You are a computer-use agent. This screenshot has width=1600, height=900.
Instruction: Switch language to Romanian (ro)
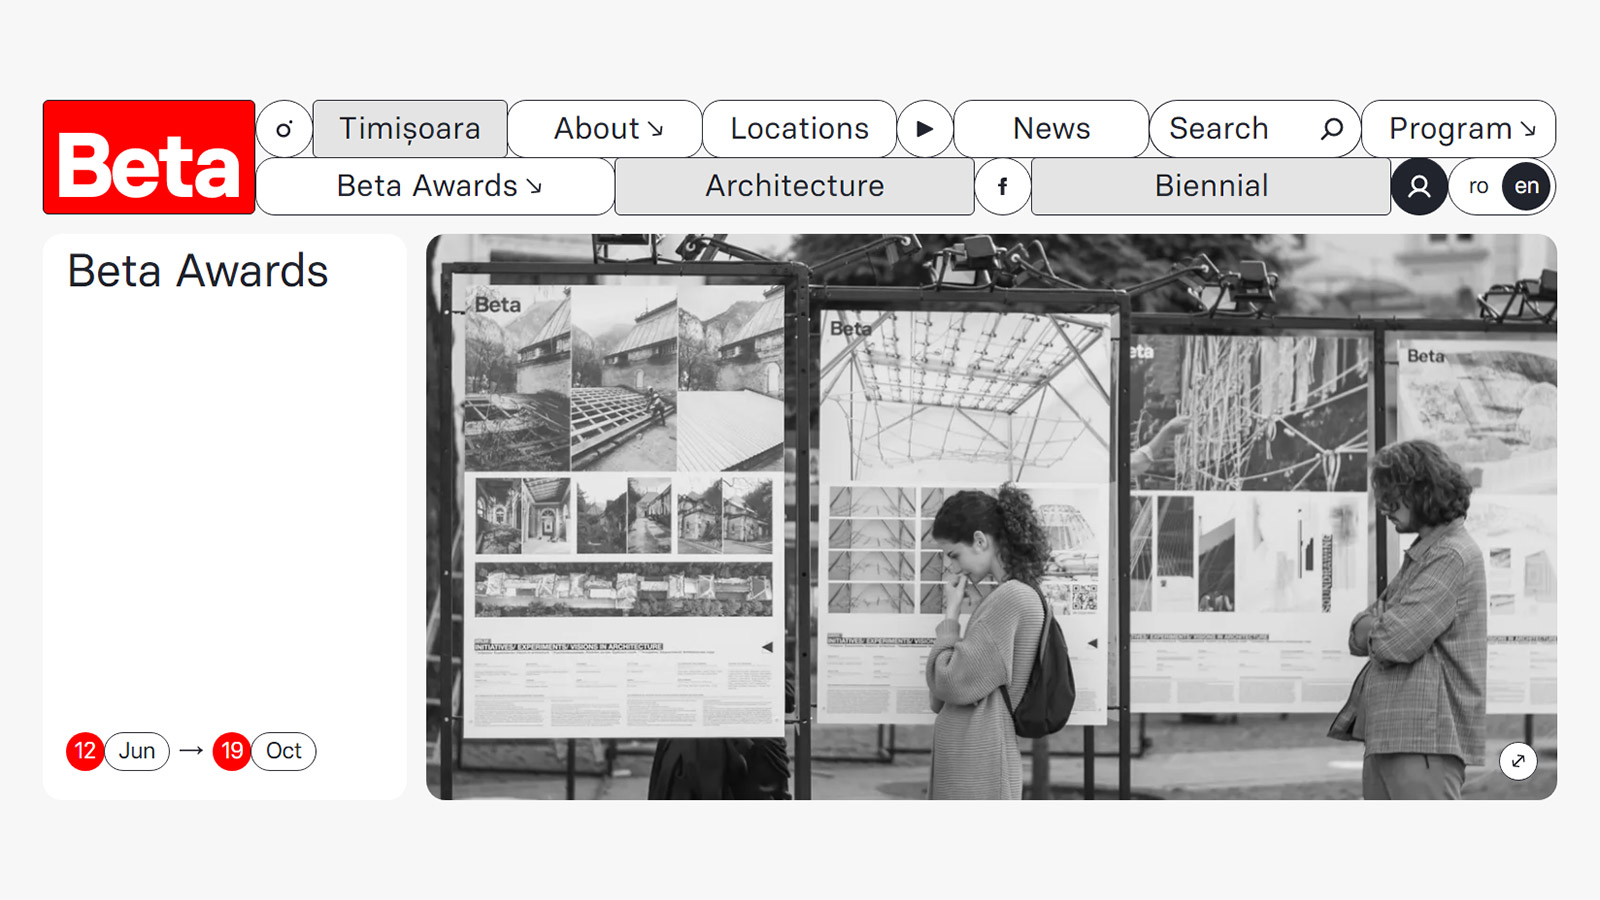click(1478, 186)
